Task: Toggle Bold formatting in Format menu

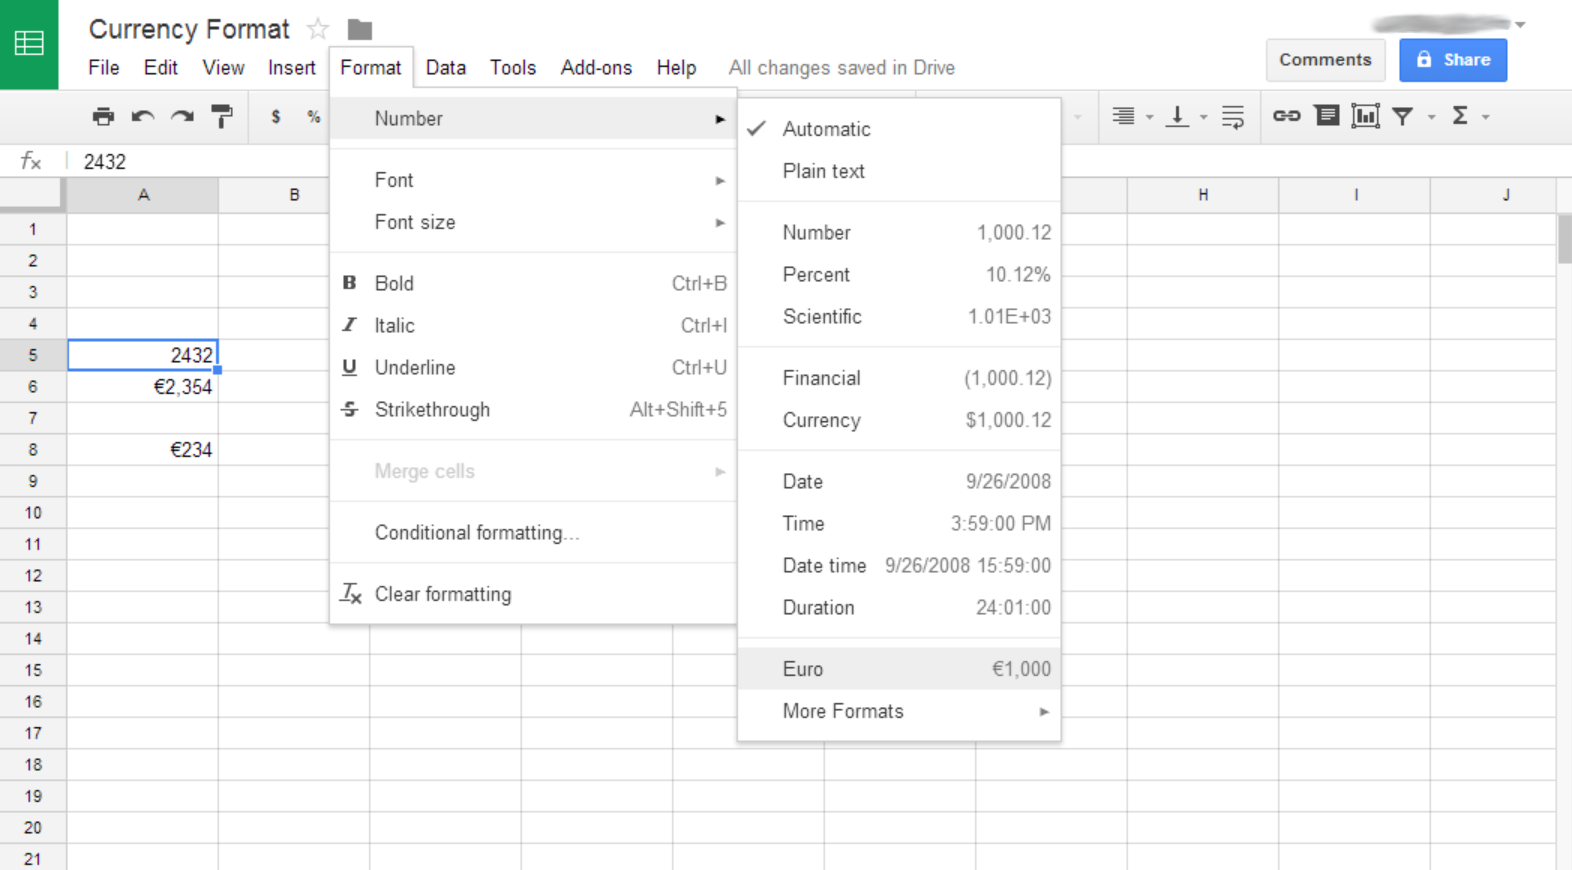Action: [x=394, y=284]
